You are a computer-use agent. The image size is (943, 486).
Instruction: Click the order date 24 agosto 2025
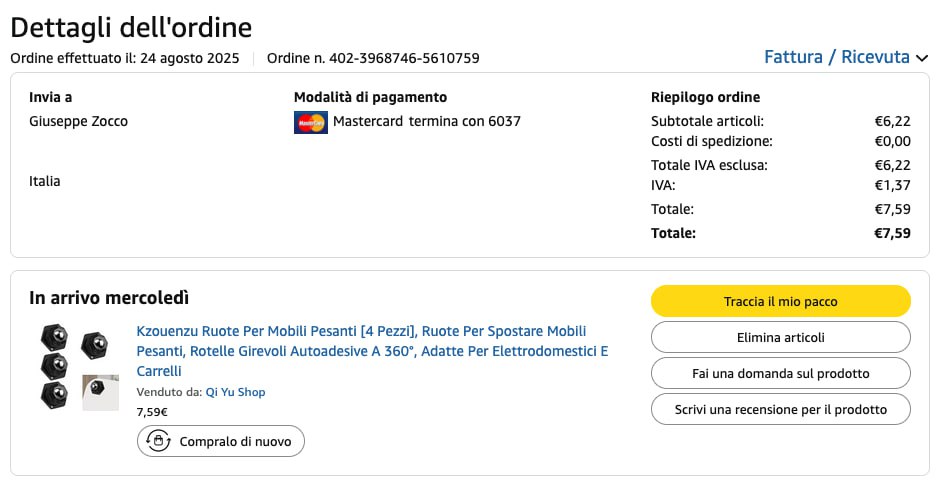click(x=190, y=58)
